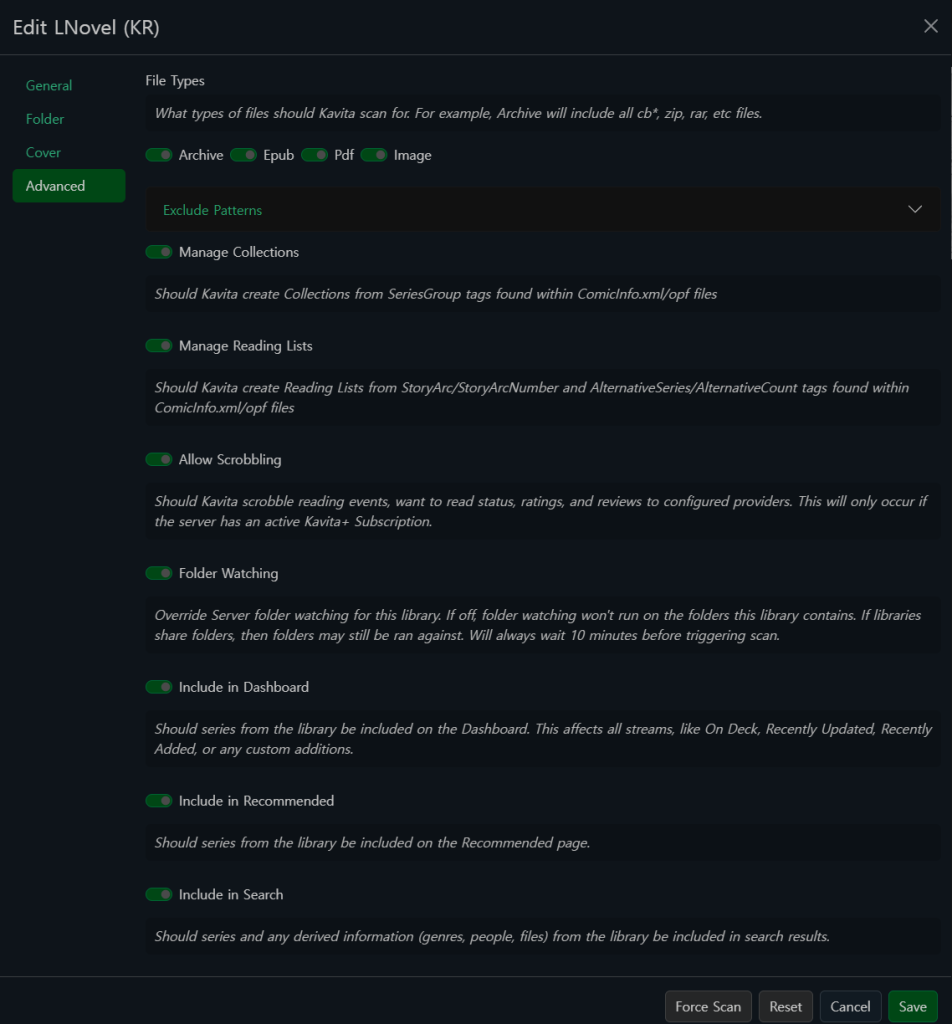Disable Folder Watching for this library
This screenshot has height=1024, width=952.
click(x=159, y=574)
